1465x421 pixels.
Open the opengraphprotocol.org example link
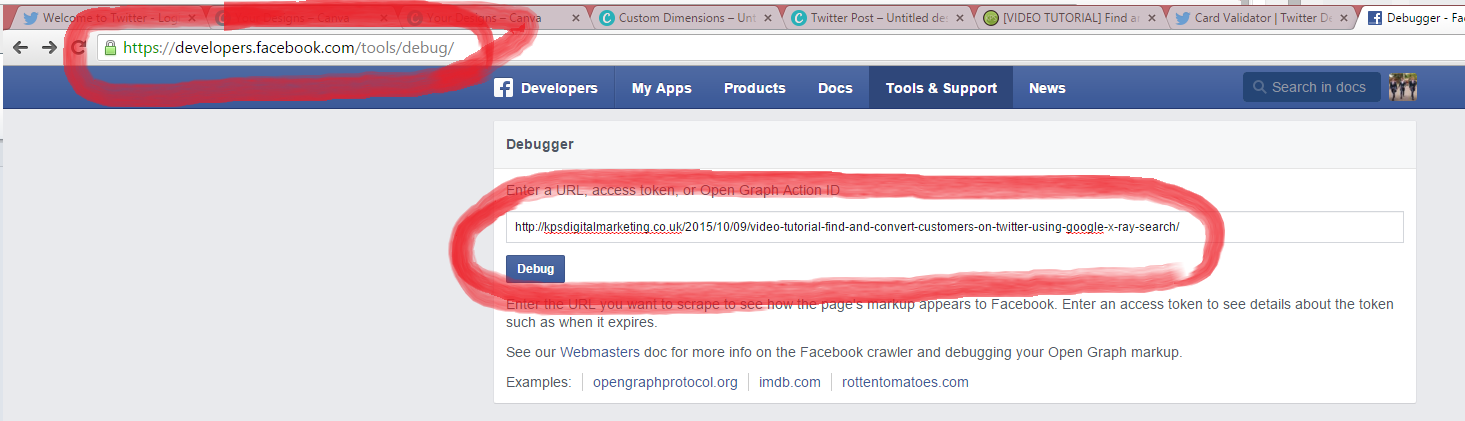click(665, 382)
